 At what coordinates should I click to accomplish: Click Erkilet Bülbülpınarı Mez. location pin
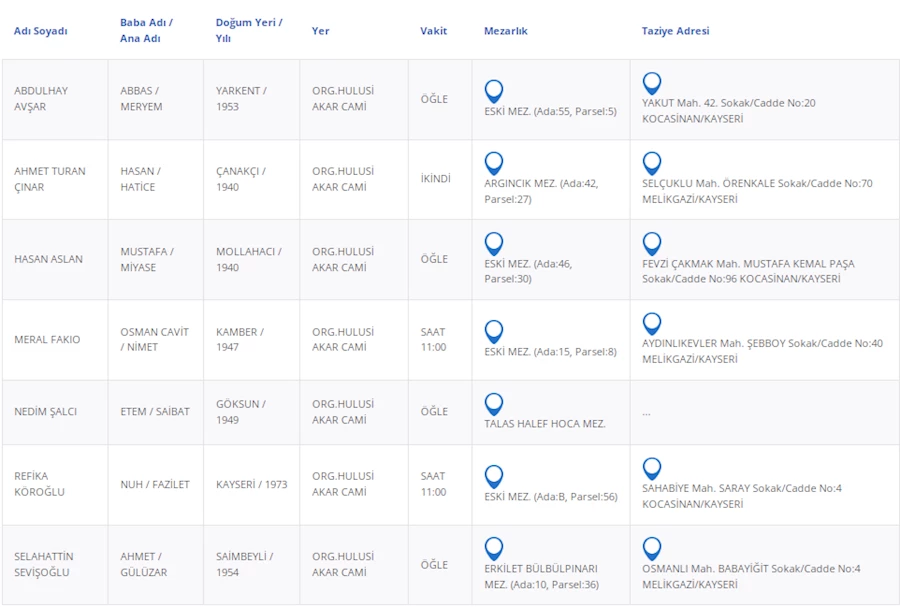click(x=493, y=548)
